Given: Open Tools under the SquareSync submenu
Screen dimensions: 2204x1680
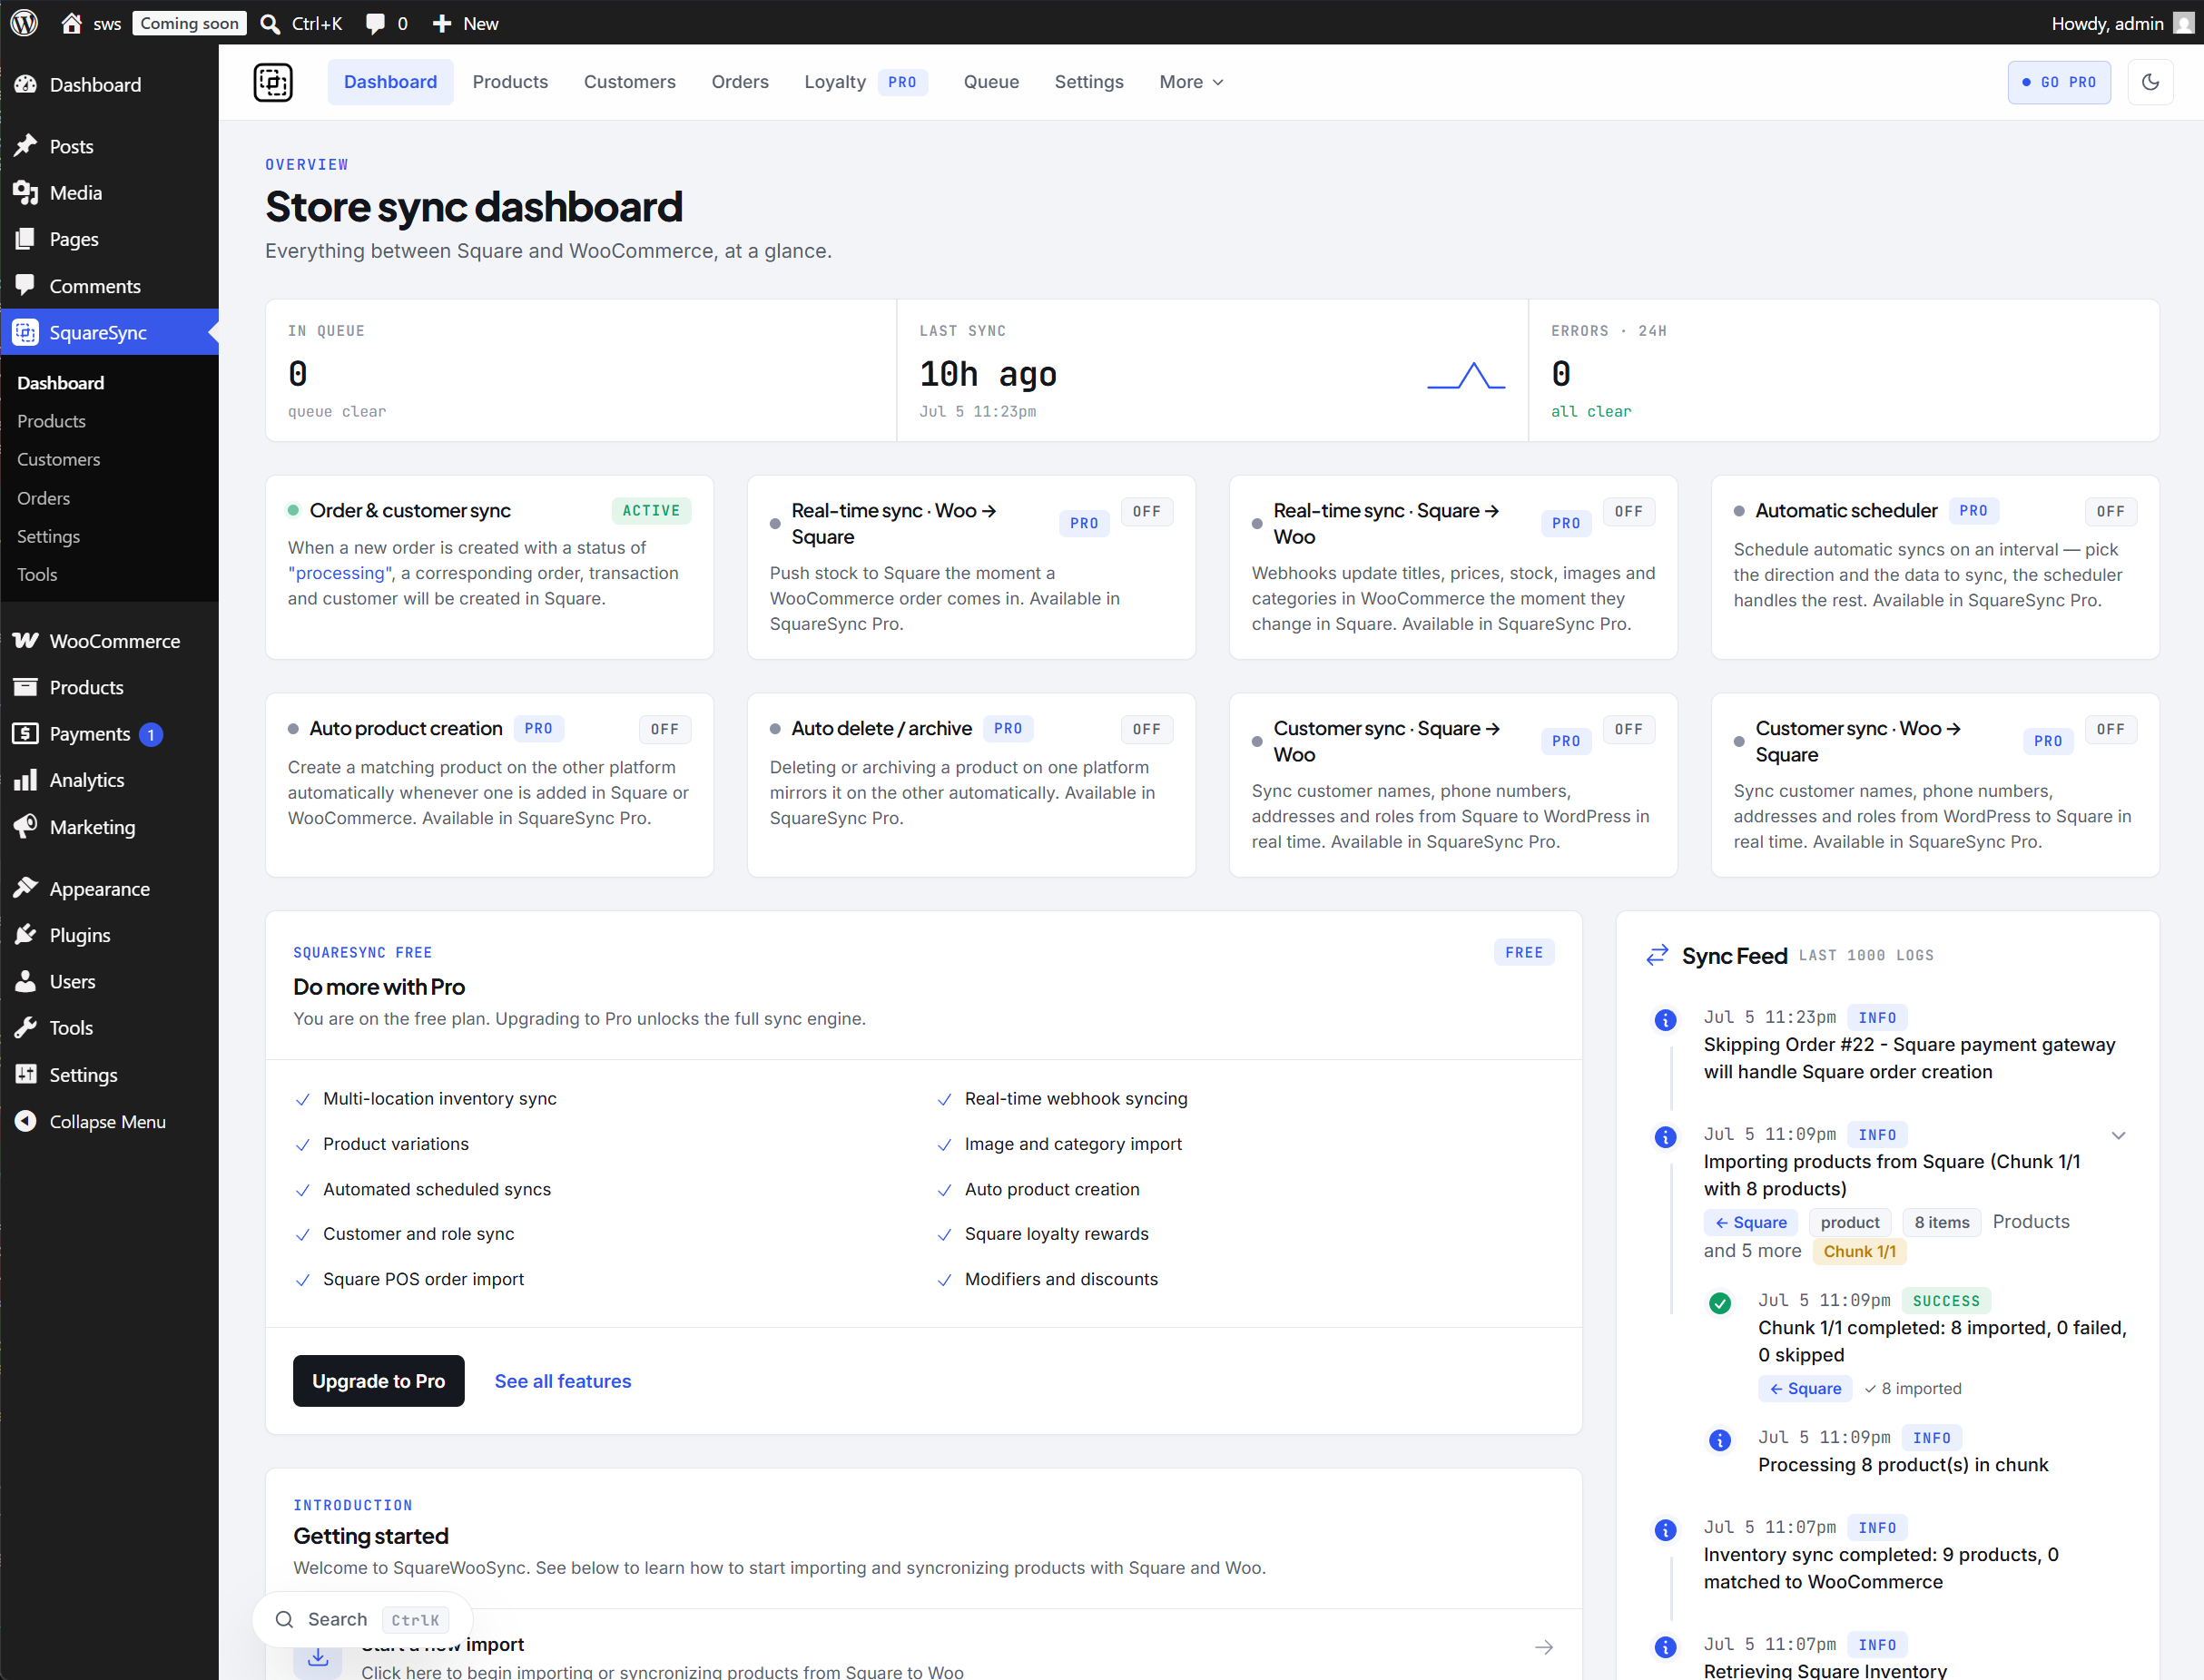Looking at the screenshot, I should pyautogui.click(x=37, y=574).
